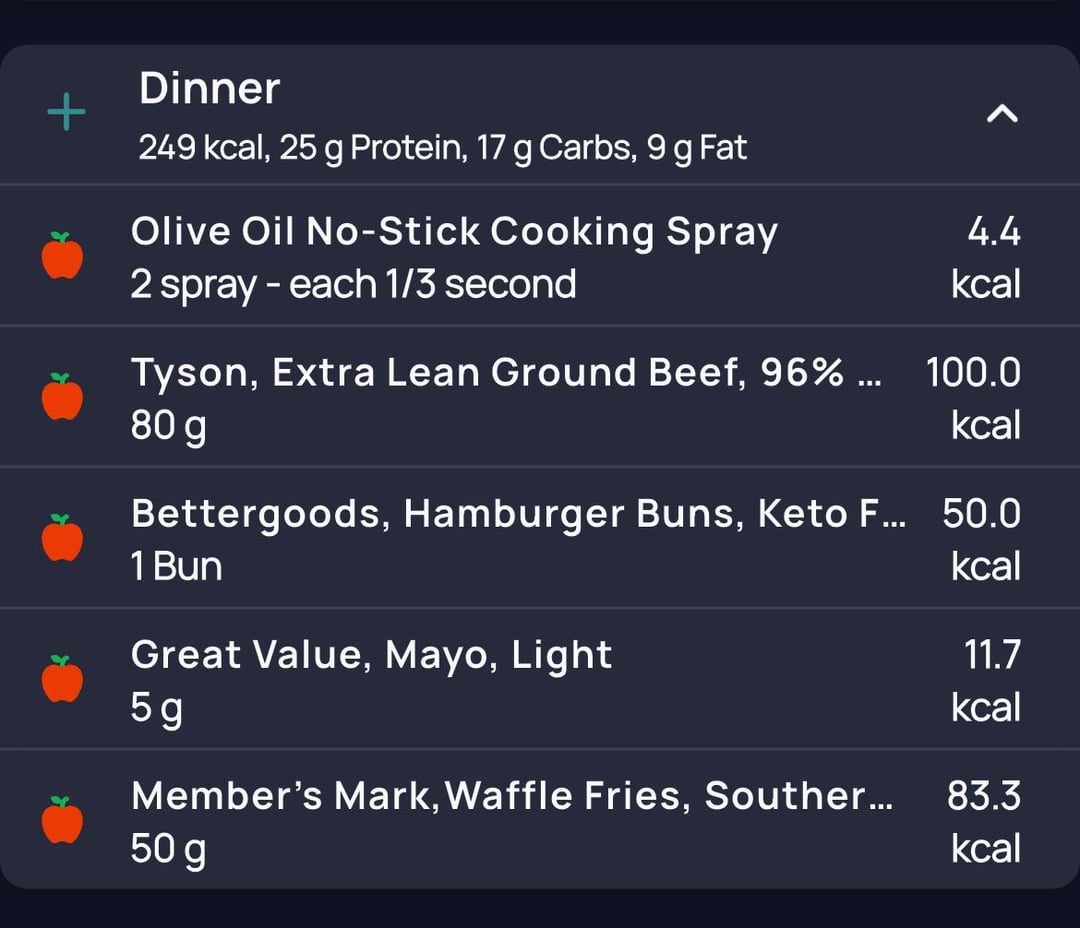
Task: Tap the 50.0 kcal value
Action: (x=981, y=514)
